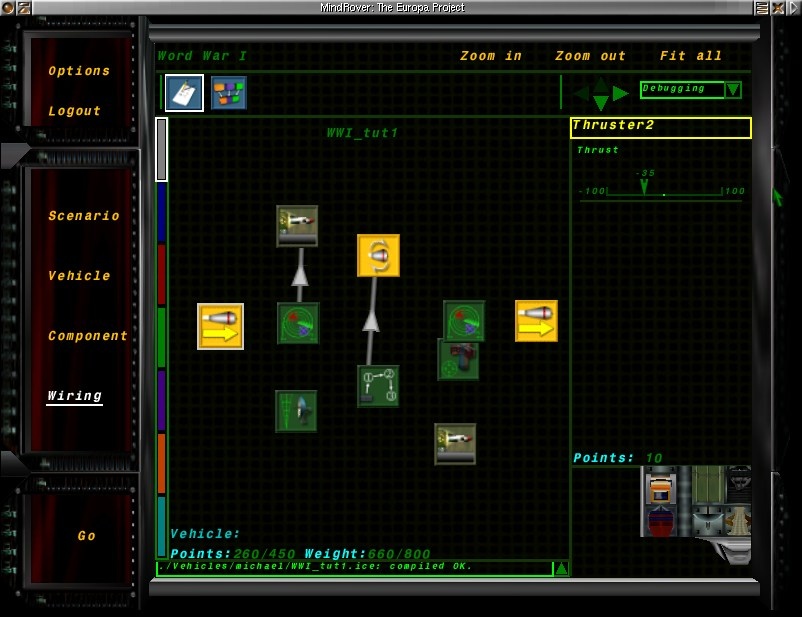Click the MindRover window title text
This screenshot has height=617, width=802.
392,8
